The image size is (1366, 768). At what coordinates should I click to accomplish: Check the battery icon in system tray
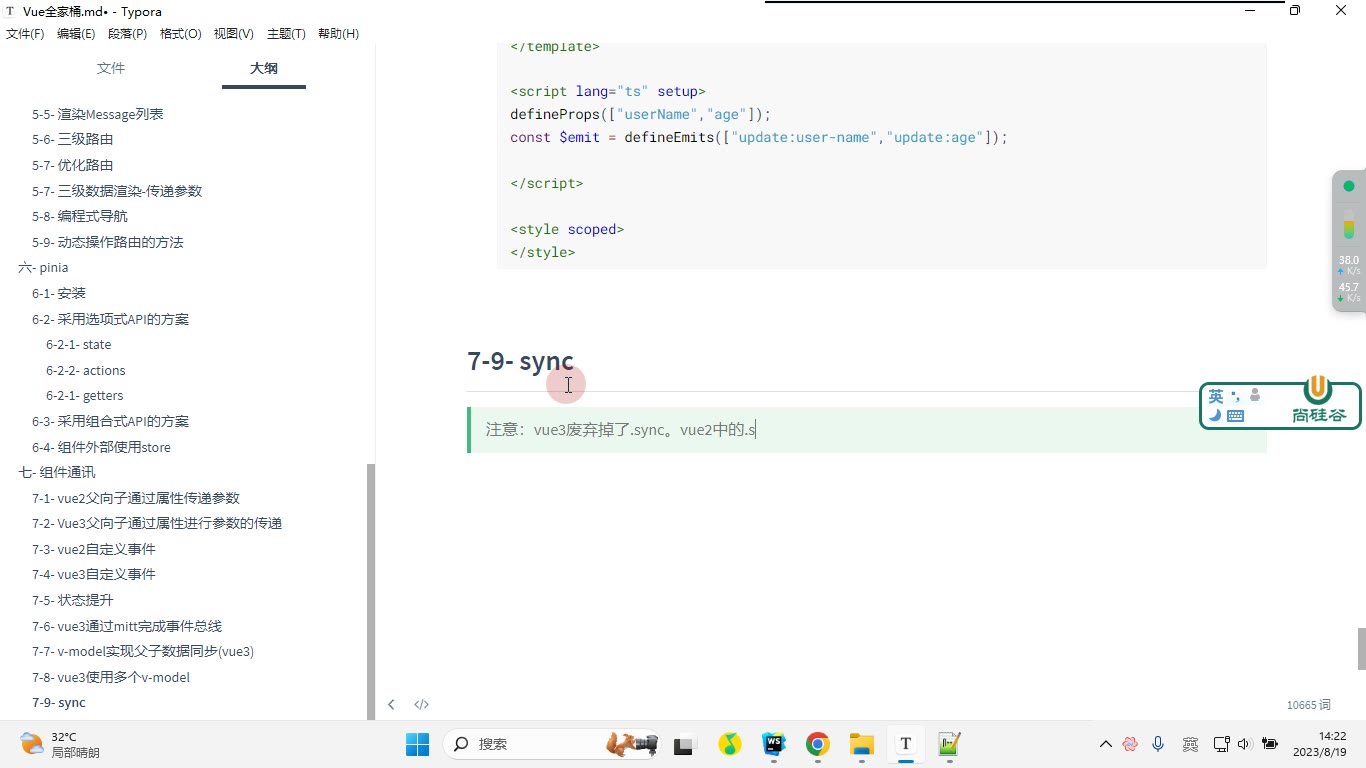click(1270, 744)
